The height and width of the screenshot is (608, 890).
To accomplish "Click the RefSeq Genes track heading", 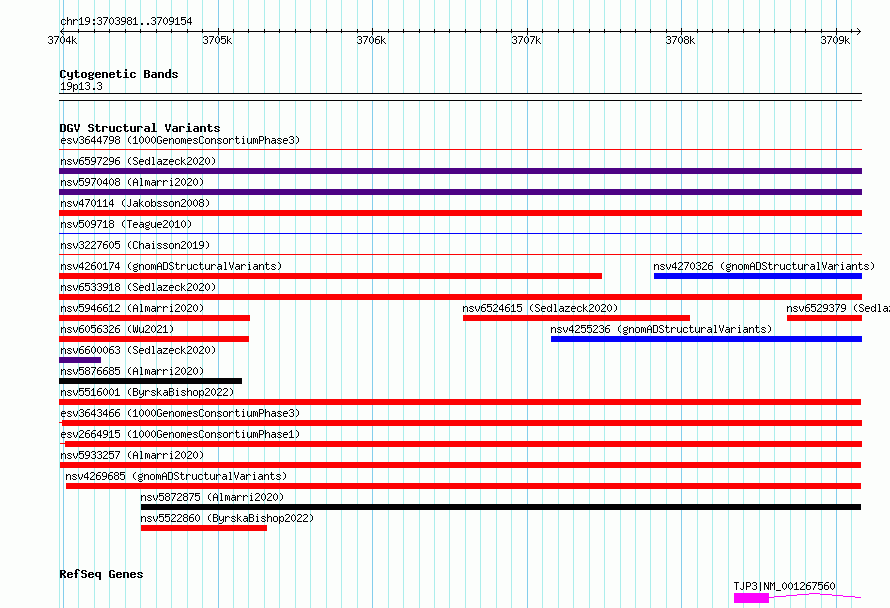I will [101, 574].
